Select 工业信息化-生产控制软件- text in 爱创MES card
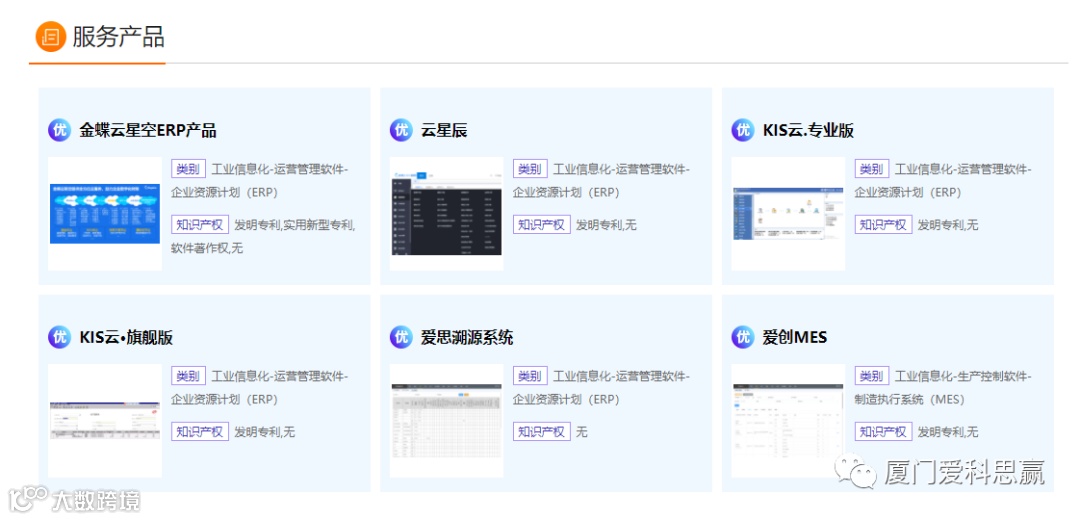The image size is (1080, 520). click(963, 377)
